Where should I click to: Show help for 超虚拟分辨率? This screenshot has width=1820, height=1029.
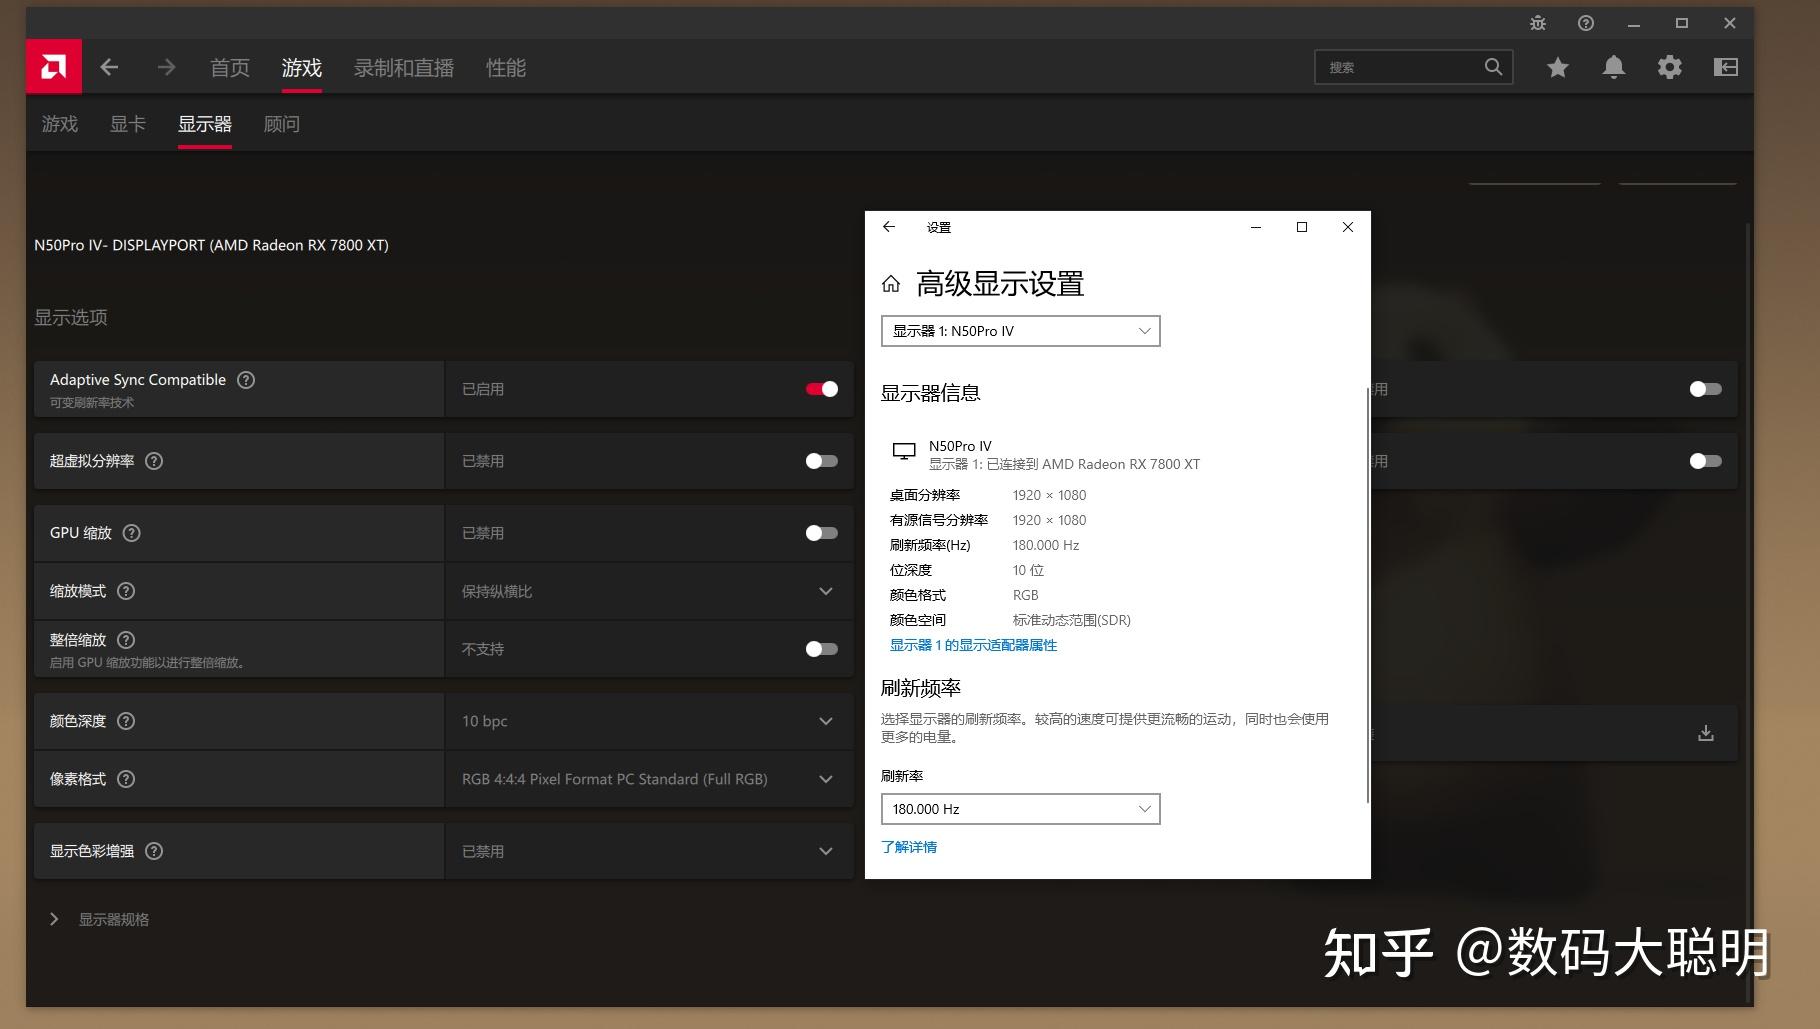click(x=154, y=461)
